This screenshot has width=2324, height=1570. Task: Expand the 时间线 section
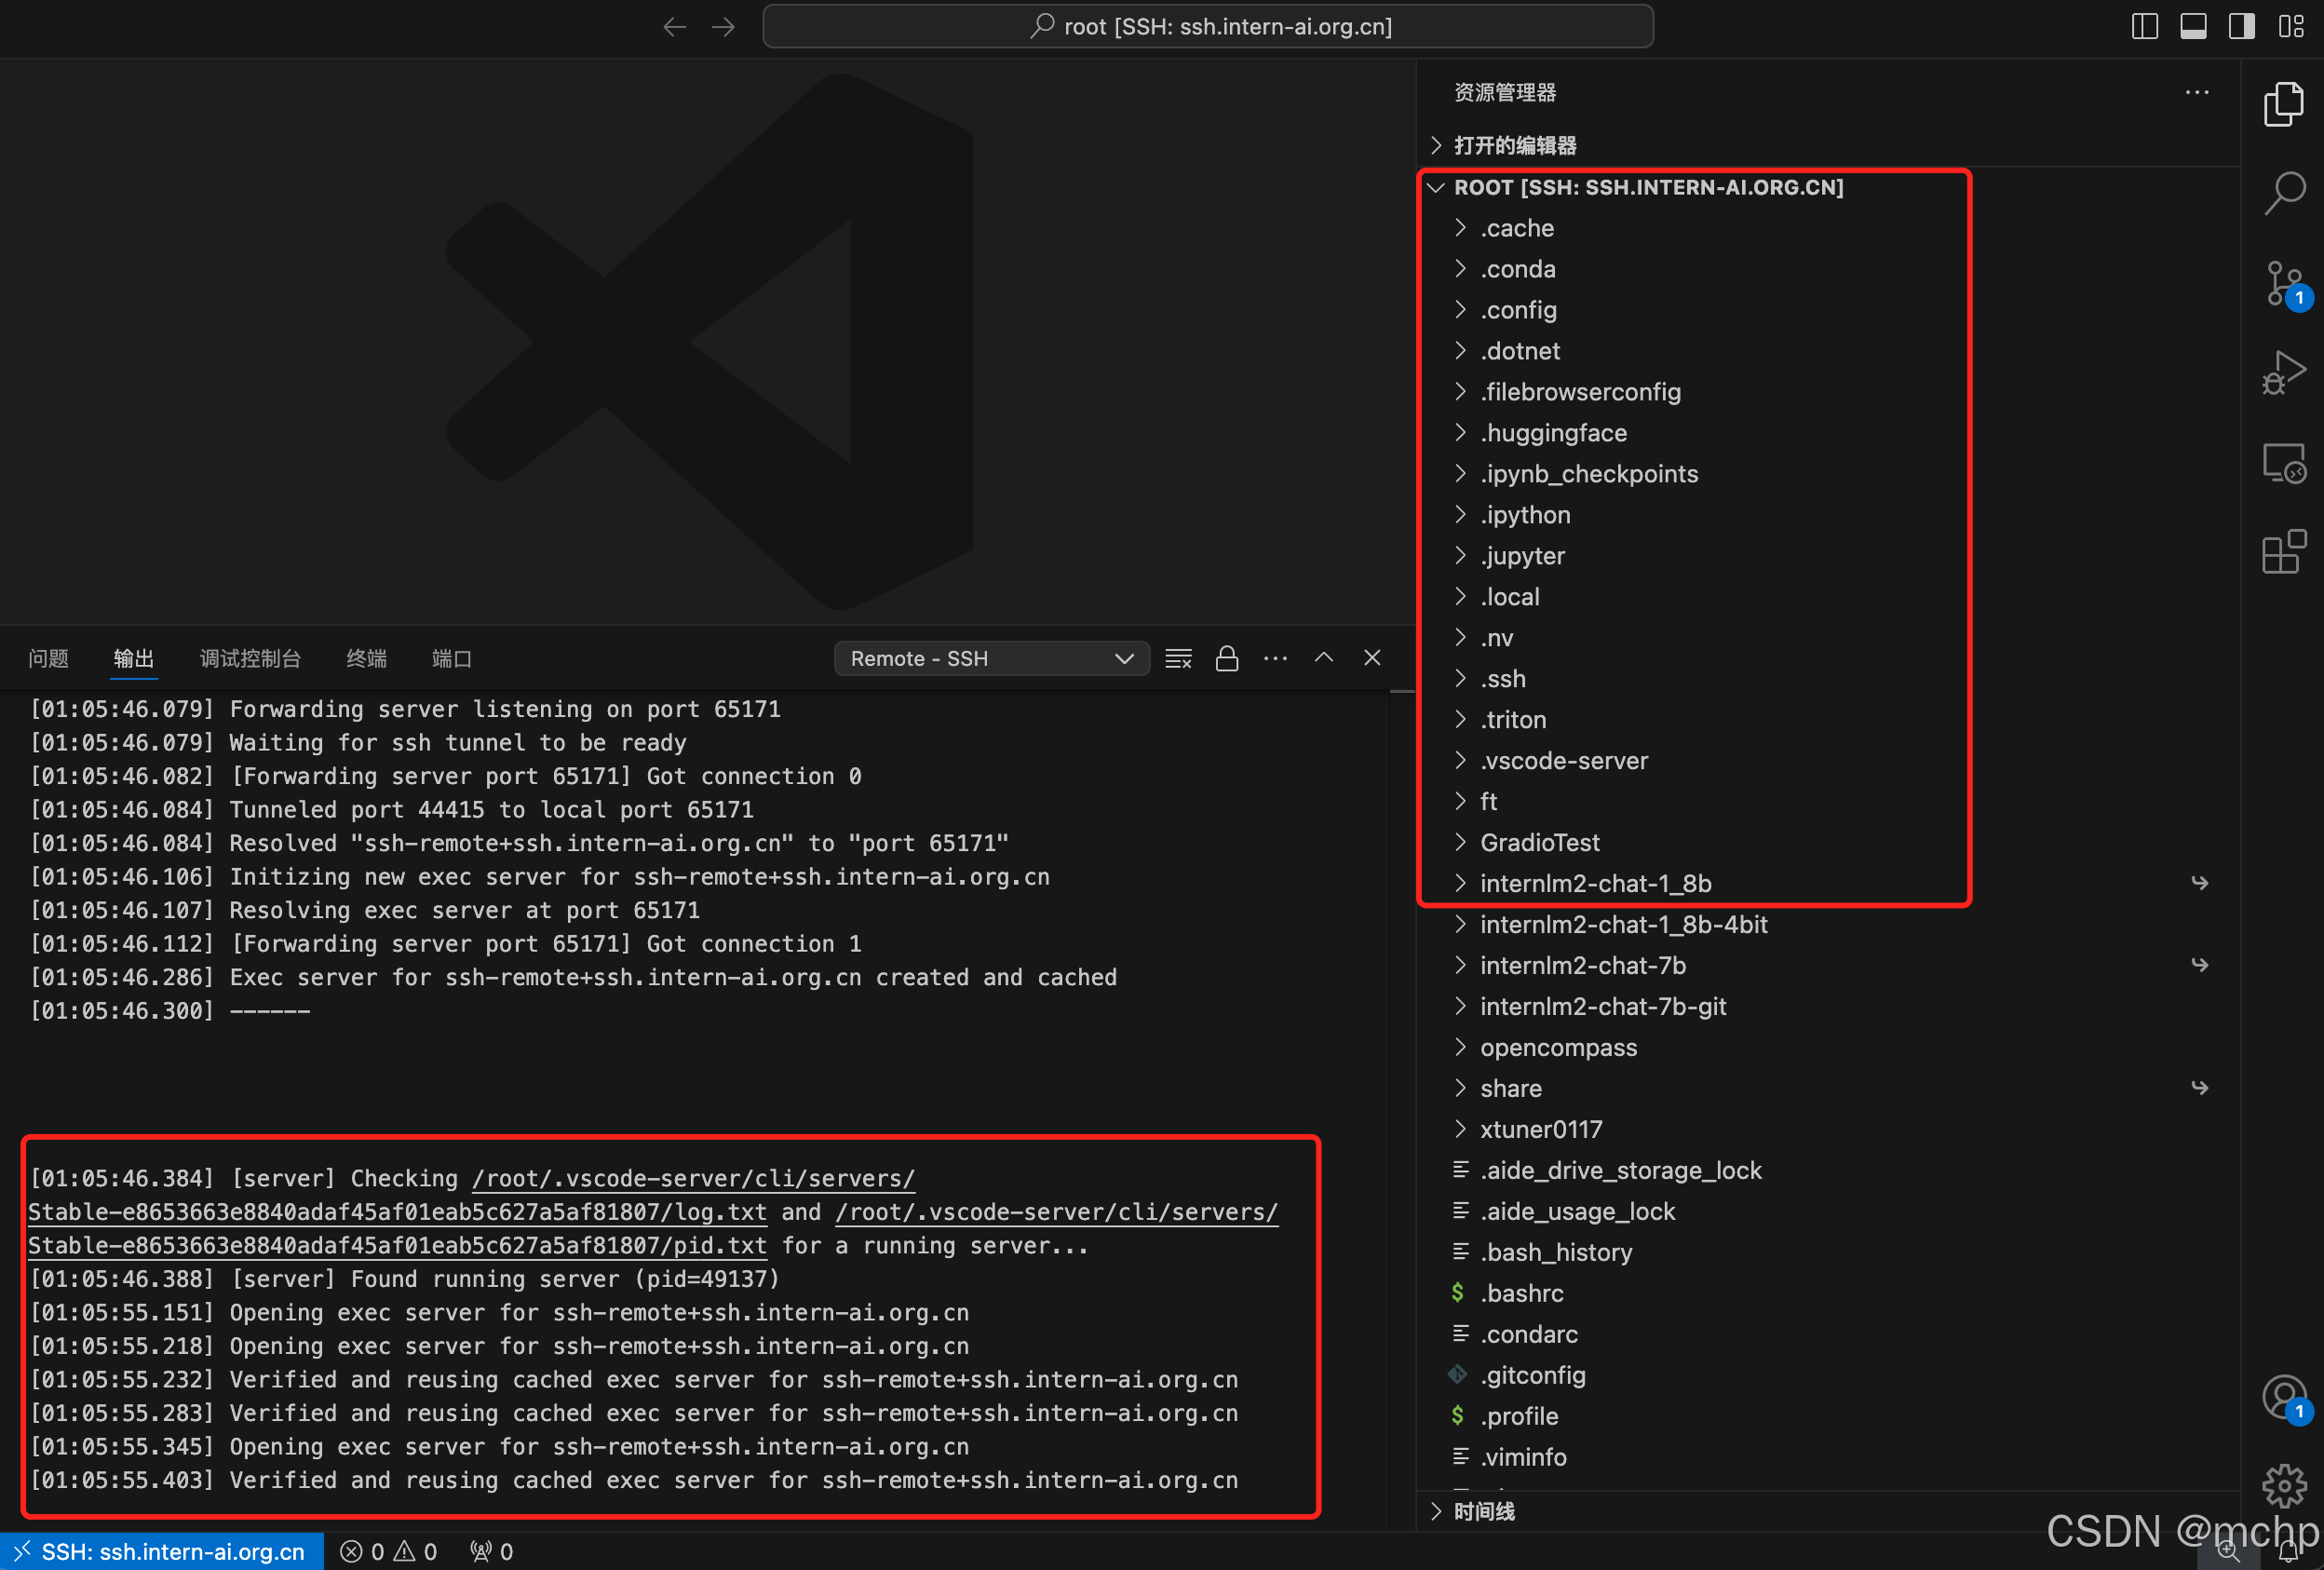(x=1828, y=1511)
